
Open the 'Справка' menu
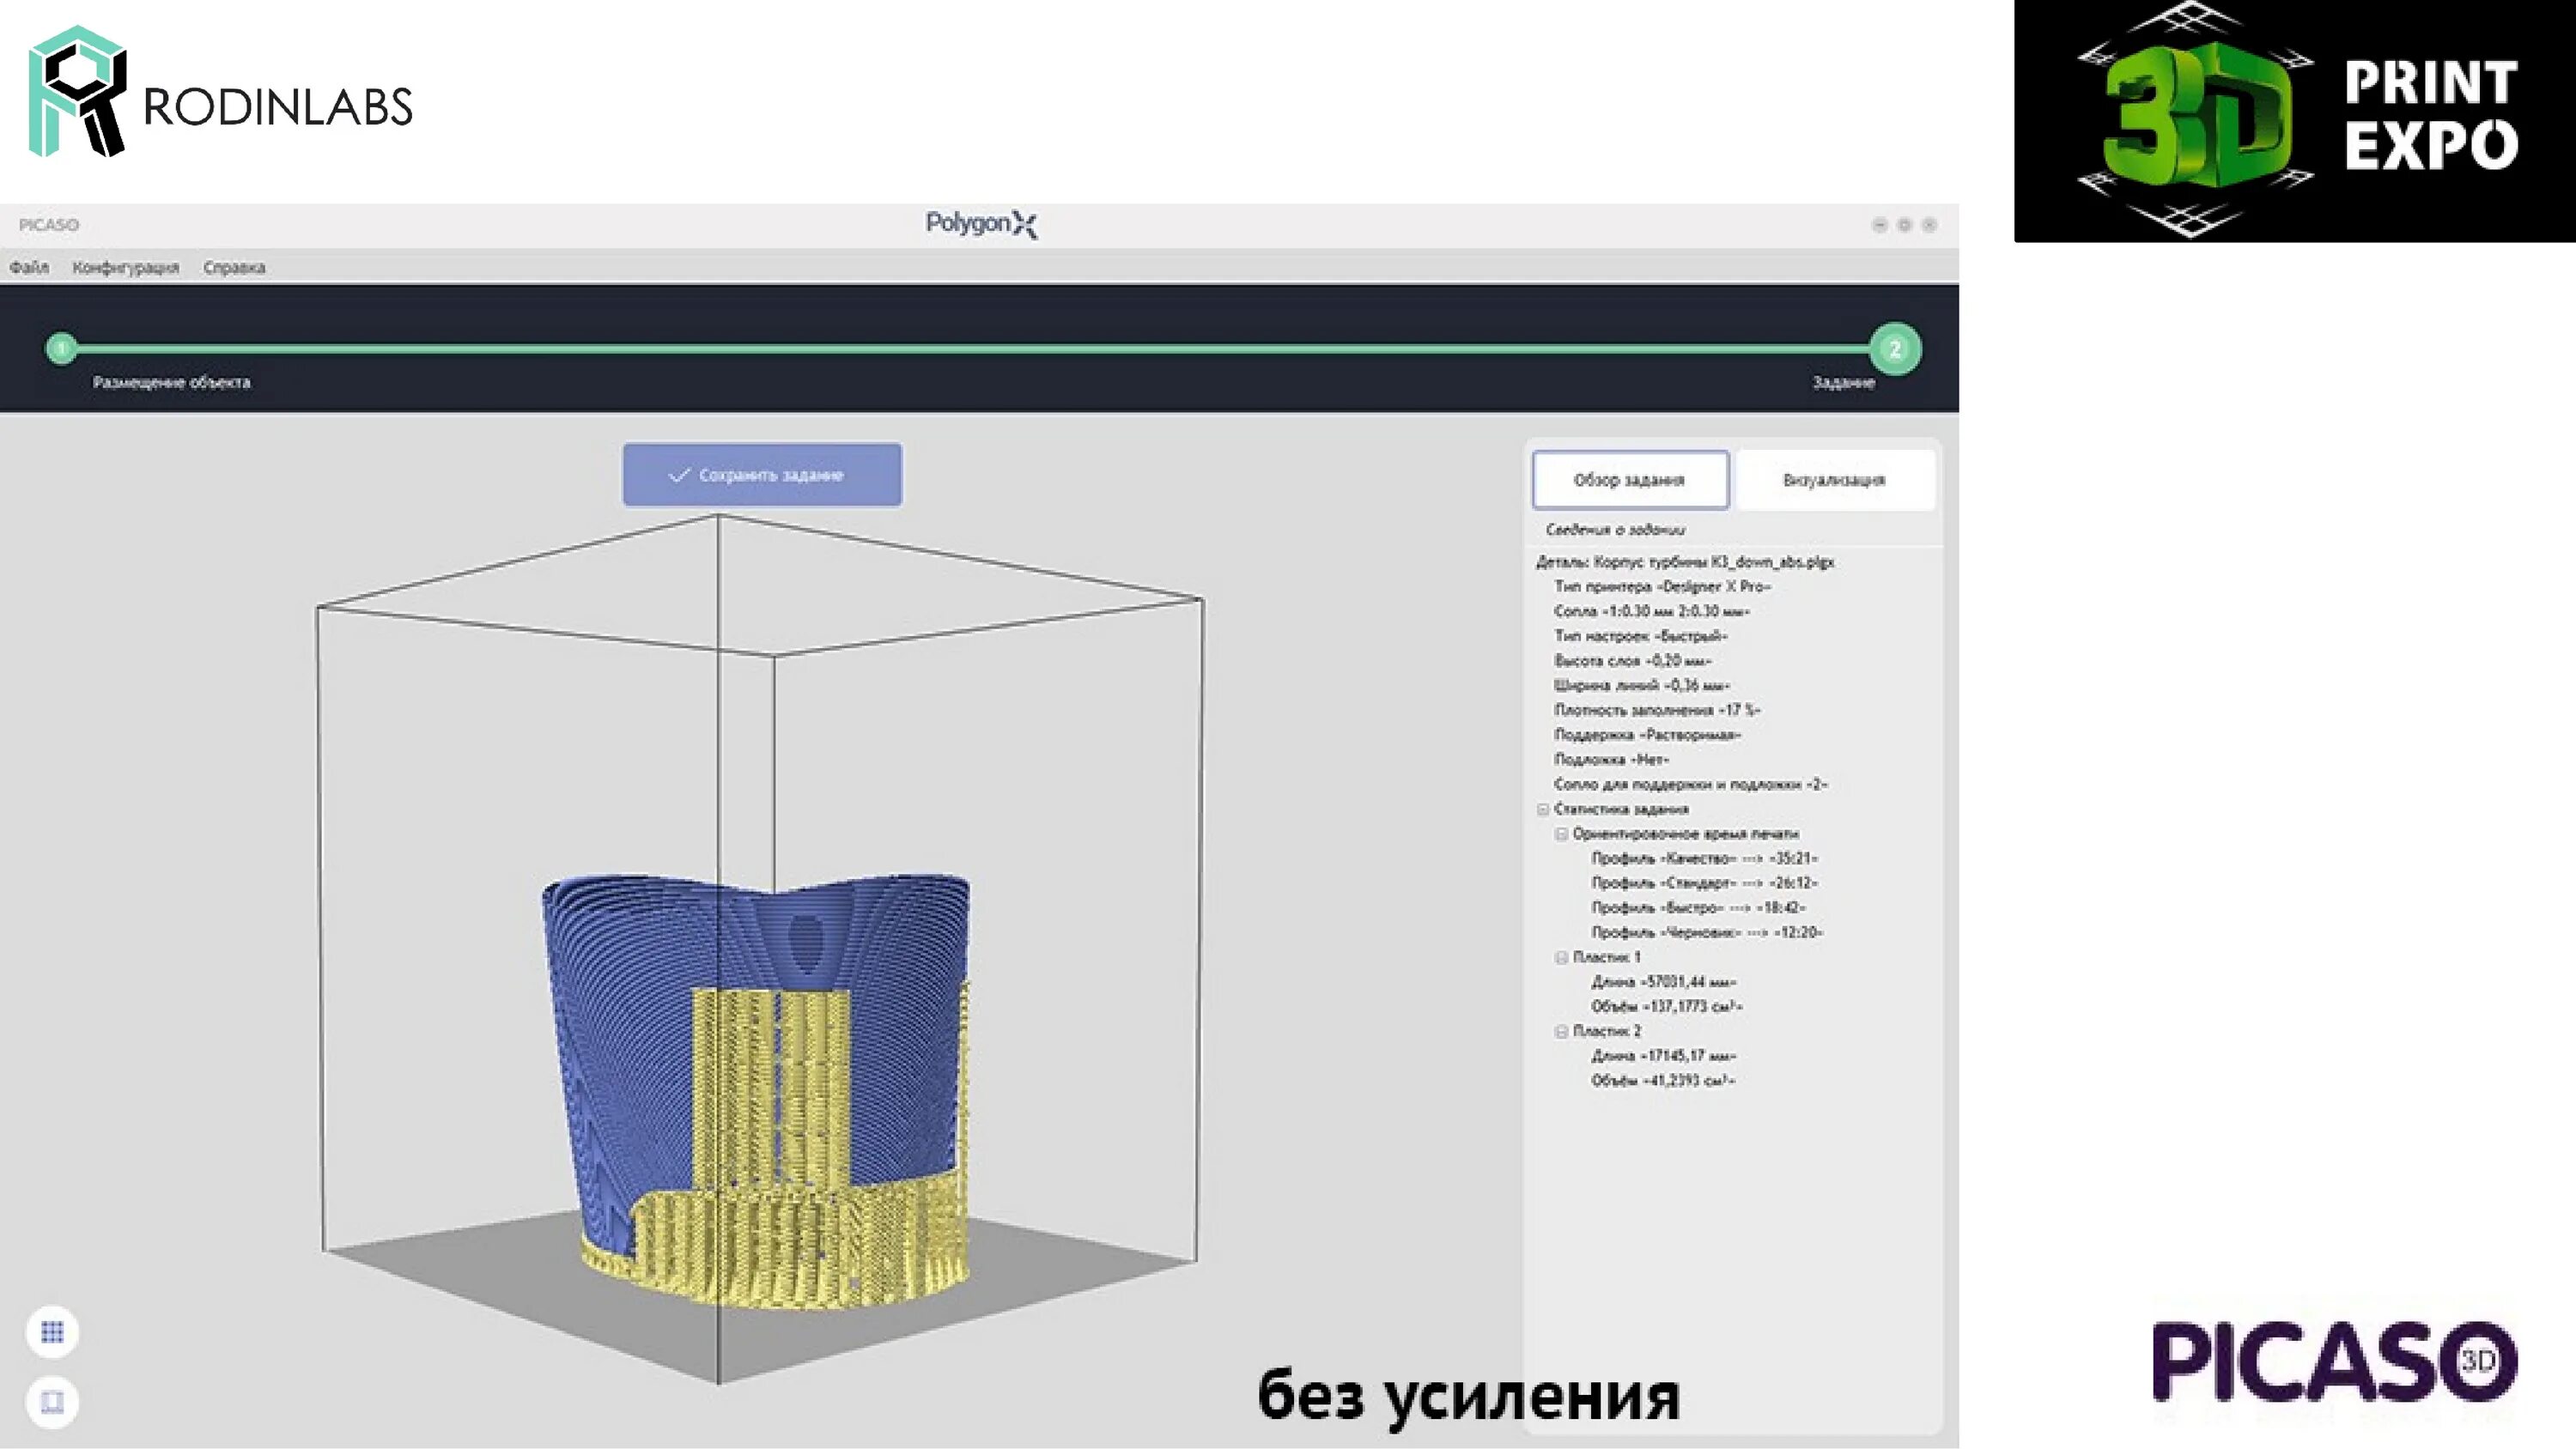pos(234,267)
